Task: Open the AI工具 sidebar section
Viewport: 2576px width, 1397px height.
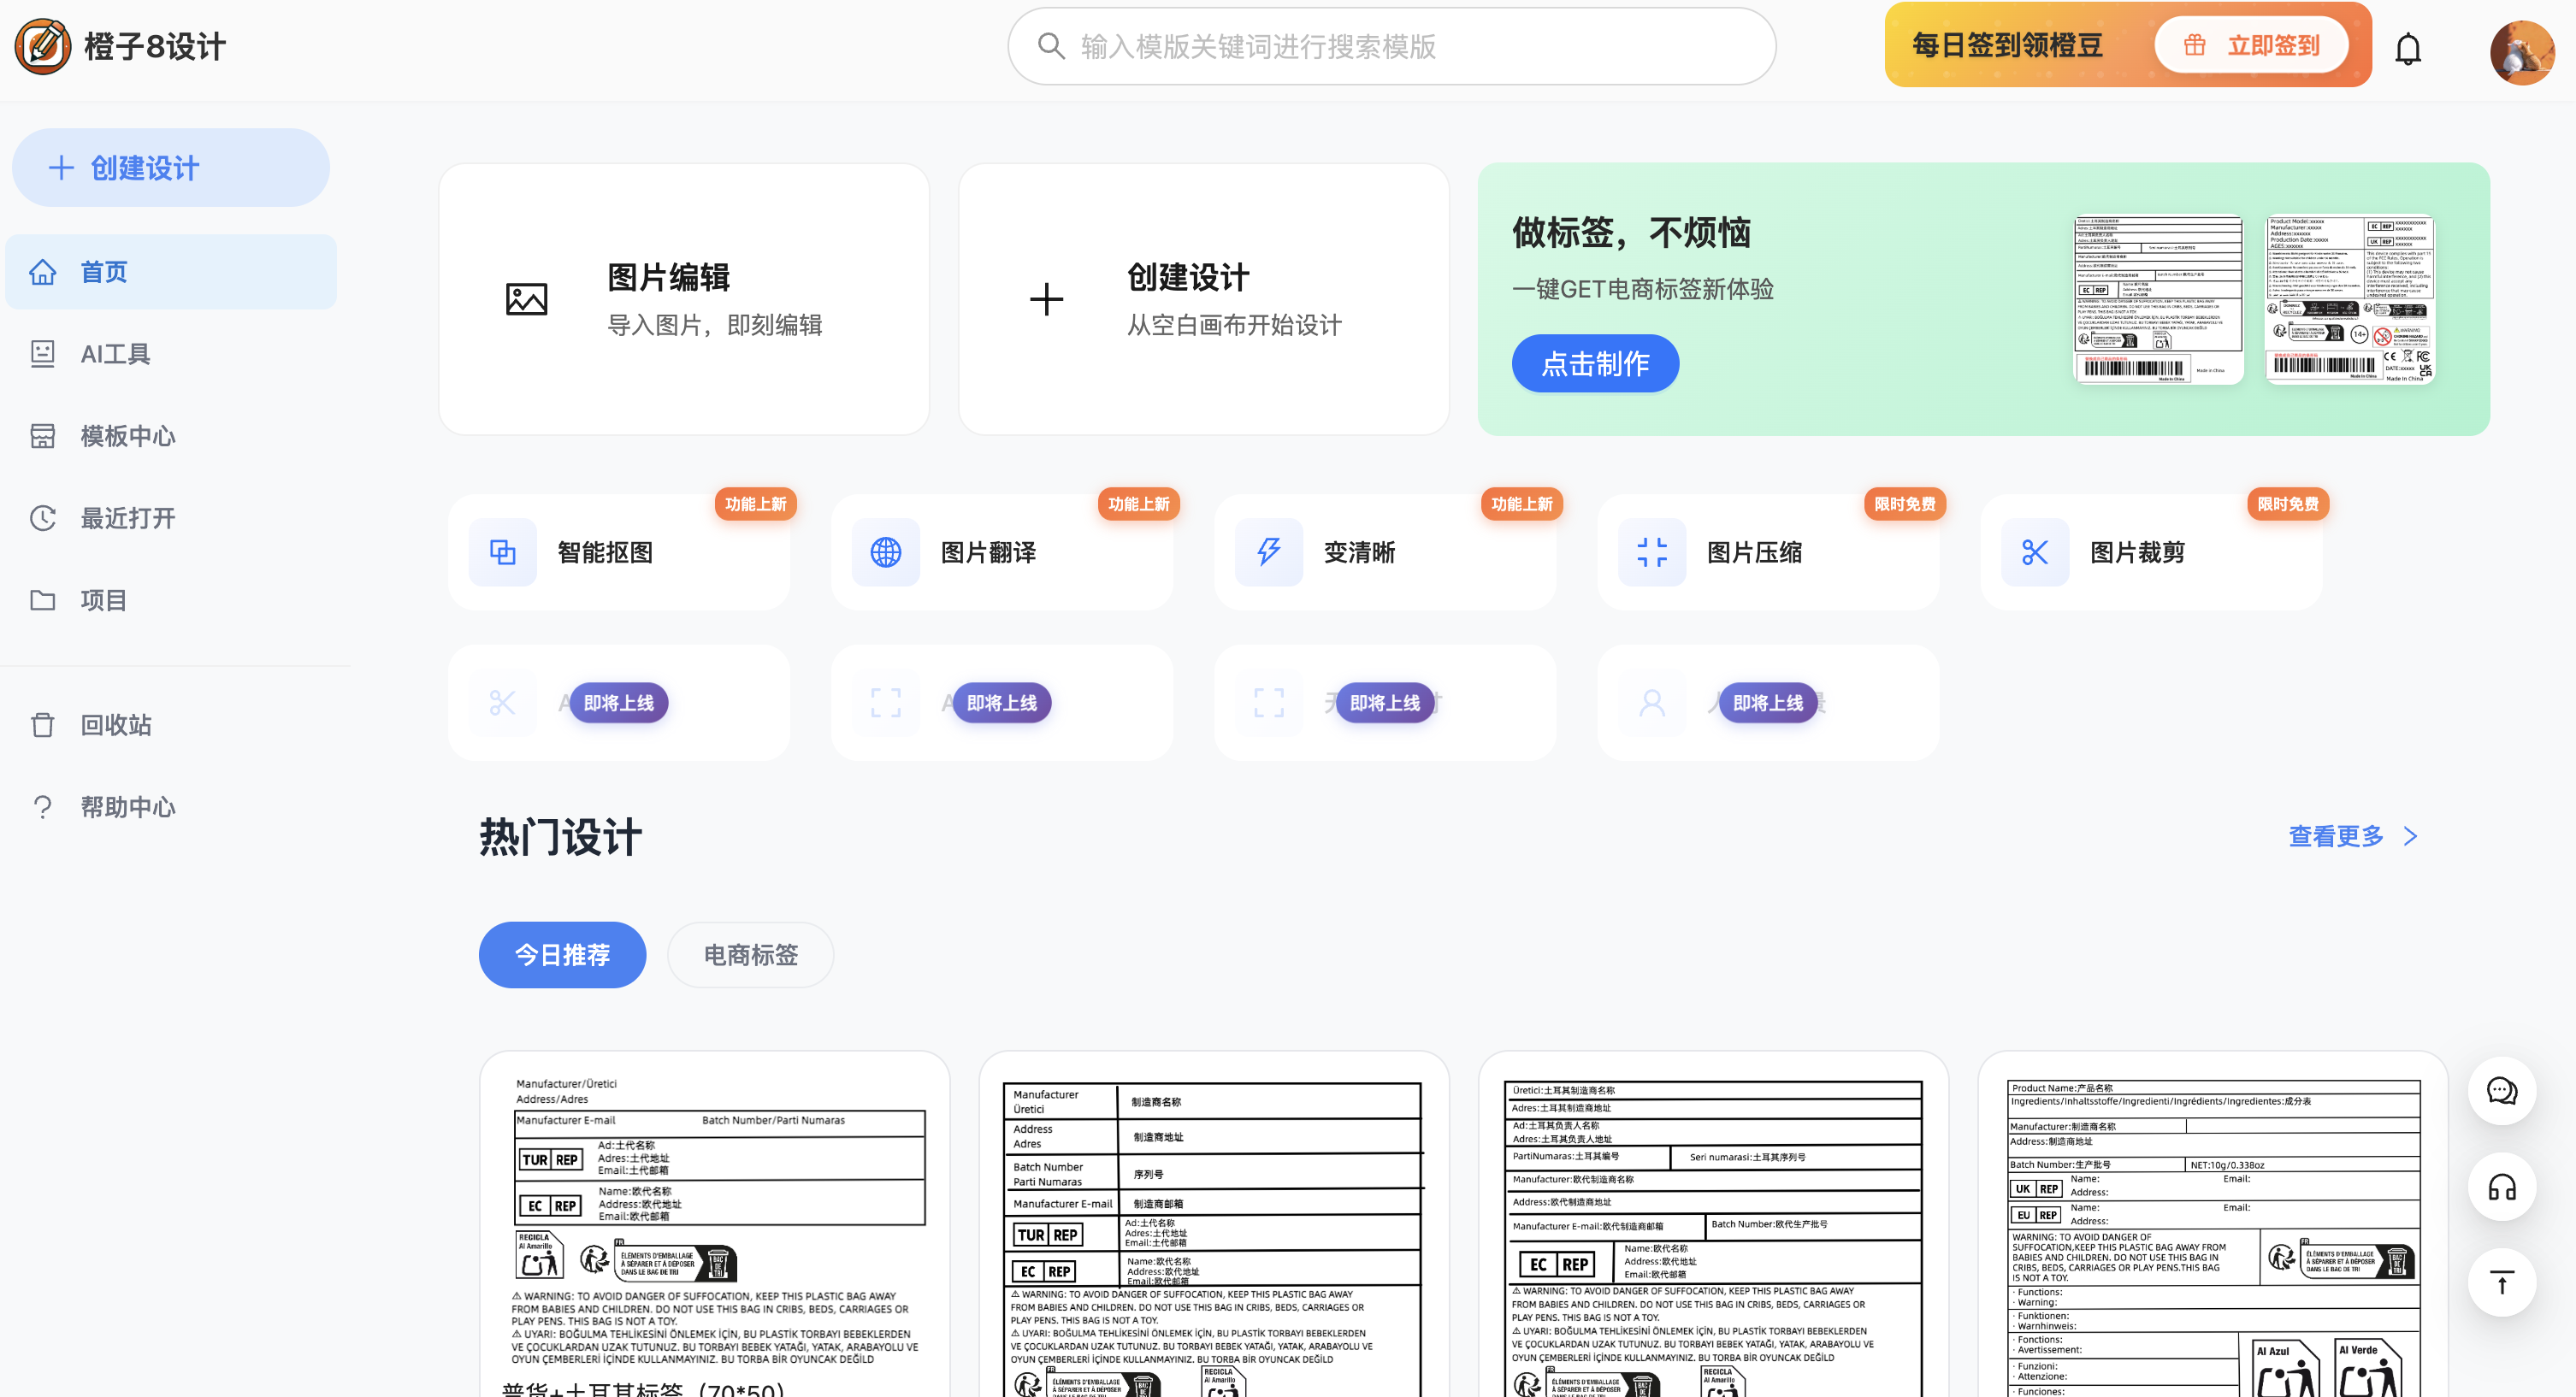Action: (x=114, y=353)
